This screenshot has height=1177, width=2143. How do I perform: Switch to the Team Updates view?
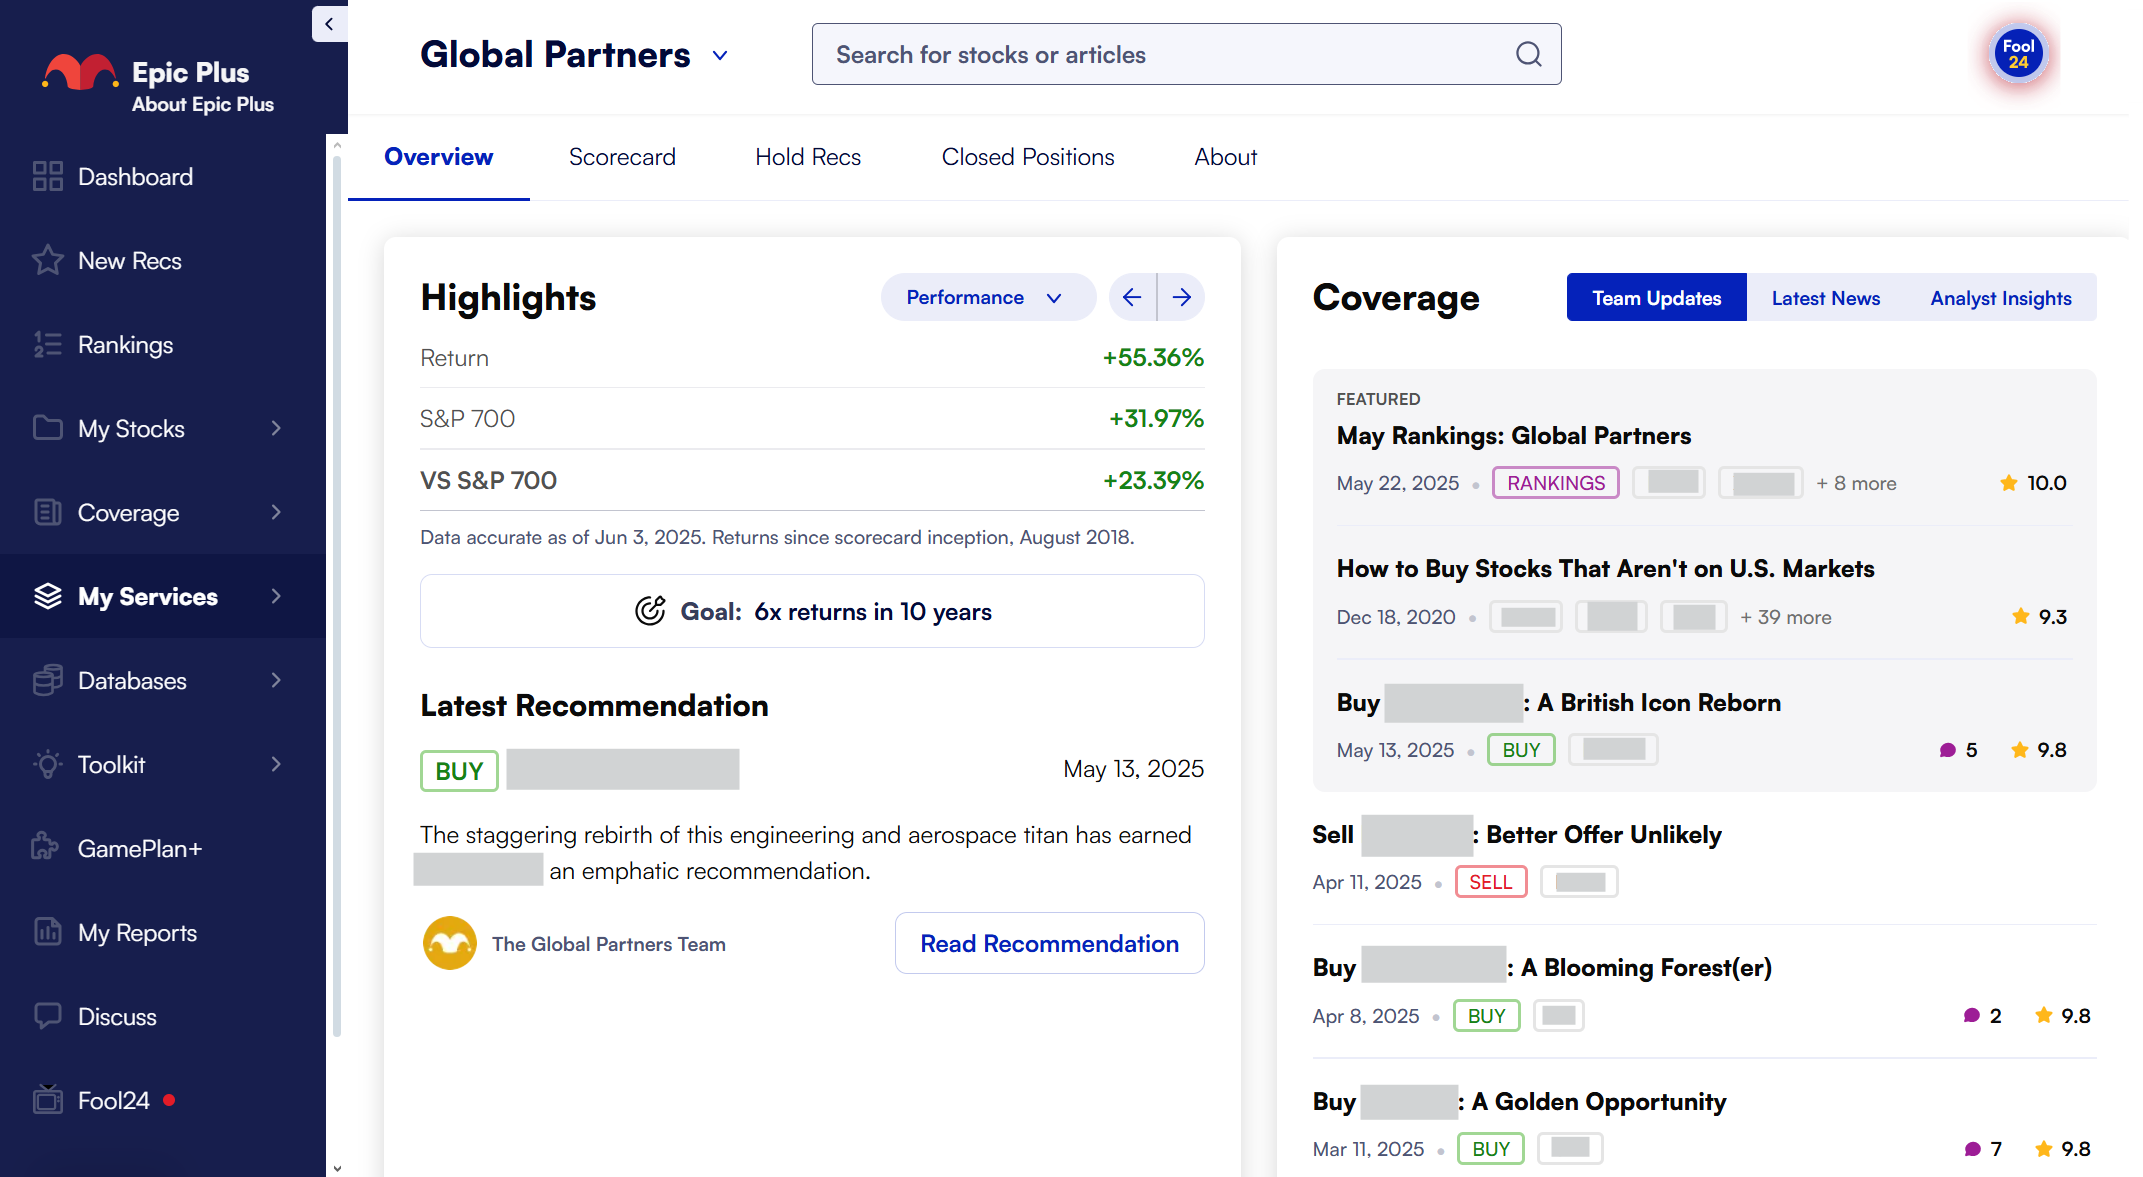click(1656, 297)
